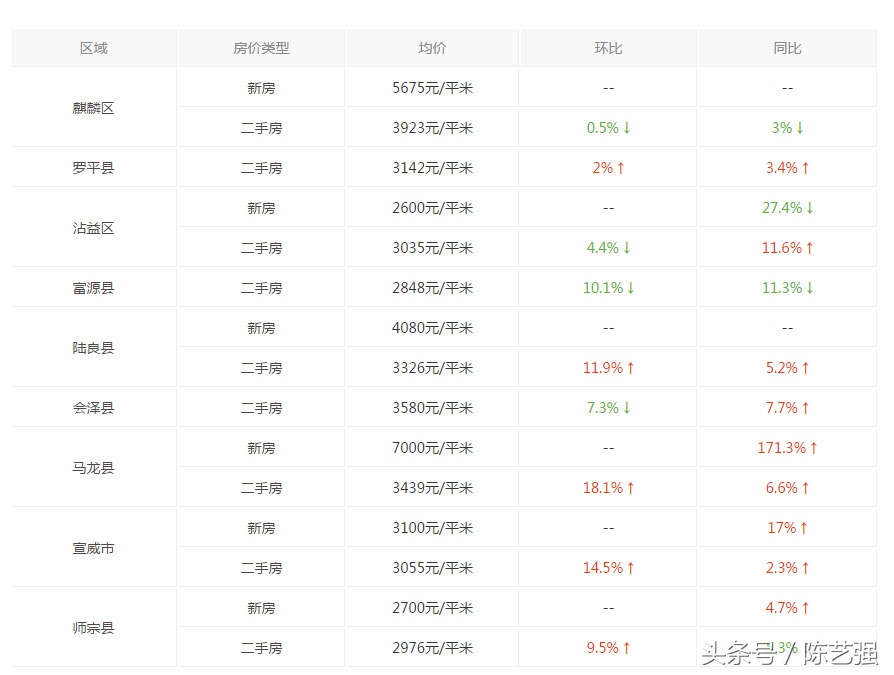Click the 17% increase value
894x675 pixels.
[x=787, y=528]
